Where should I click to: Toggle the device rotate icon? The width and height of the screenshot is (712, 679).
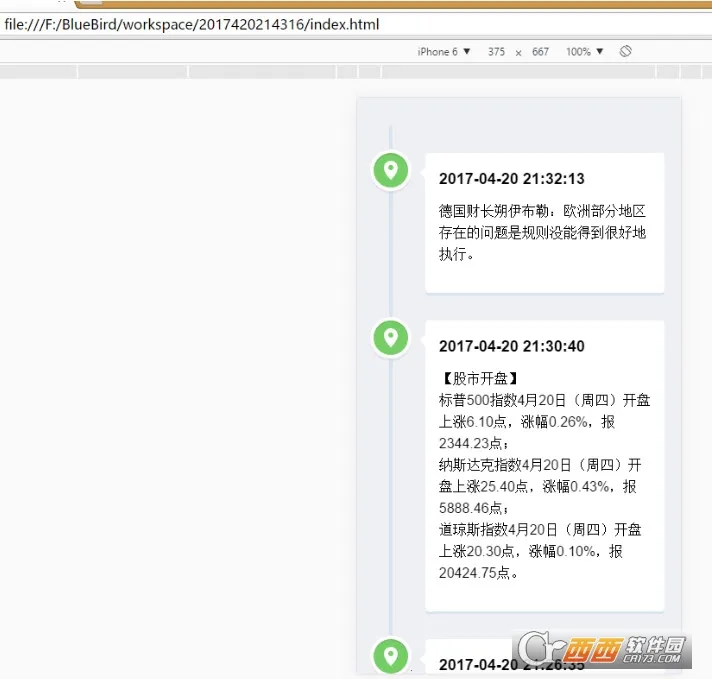pyautogui.click(x=625, y=51)
